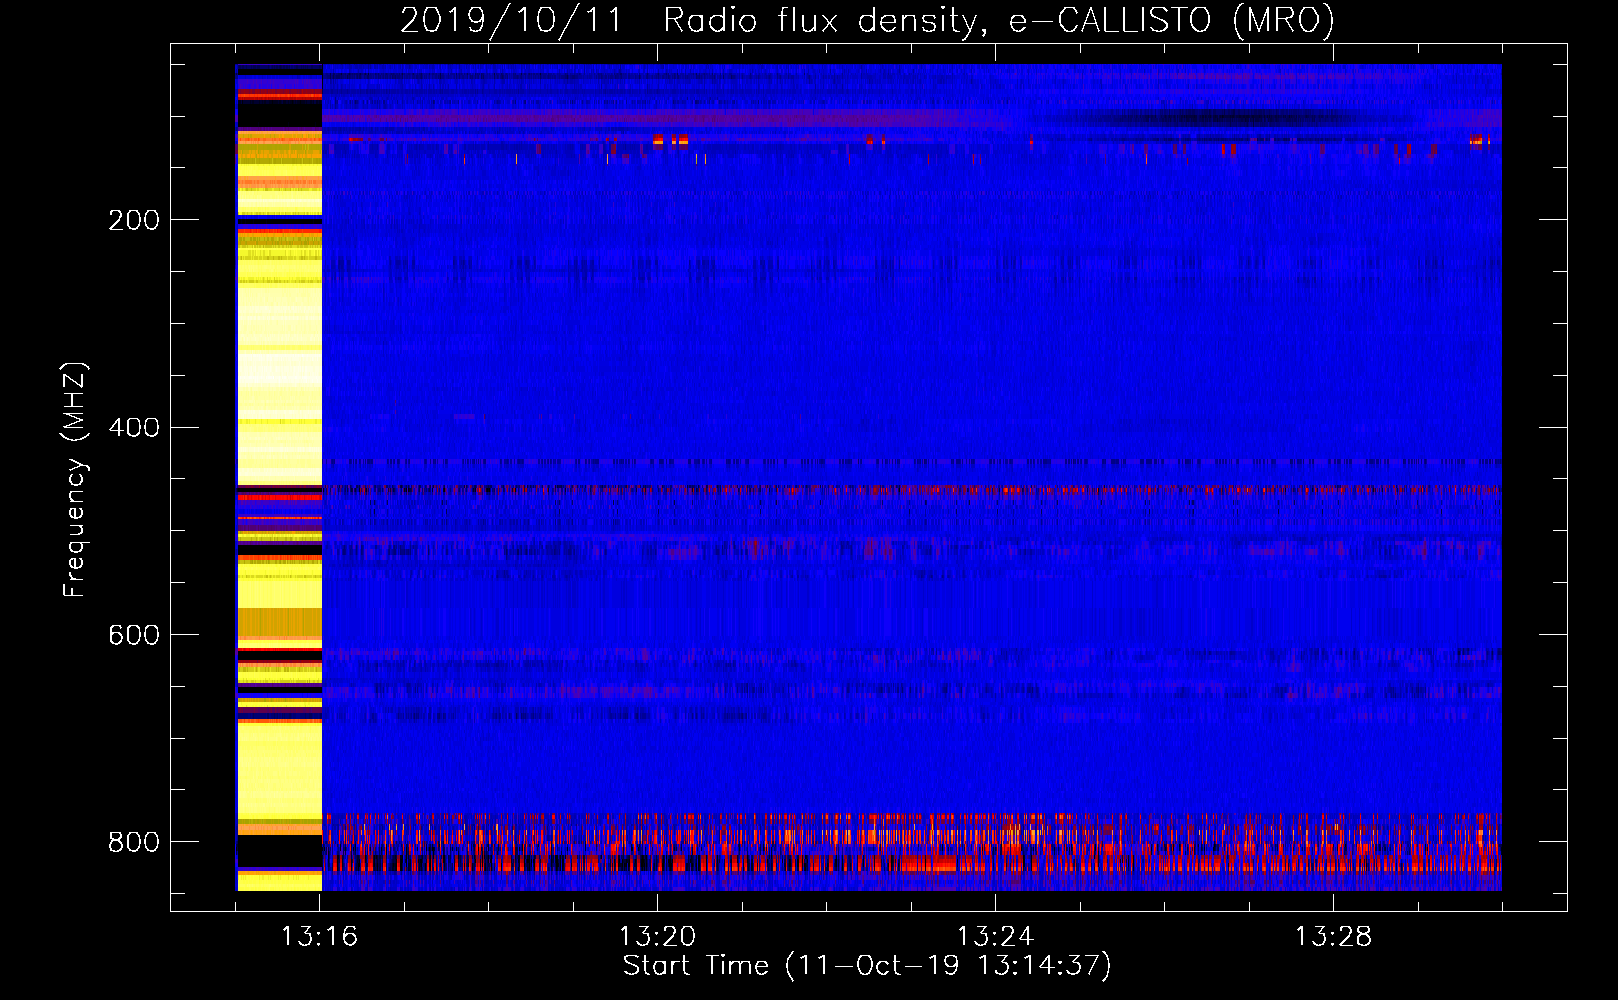The image size is (1618, 1000).
Task: Click the 'Frequency (MHZ)' y-axis label
Action: pyautogui.click(x=74, y=480)
